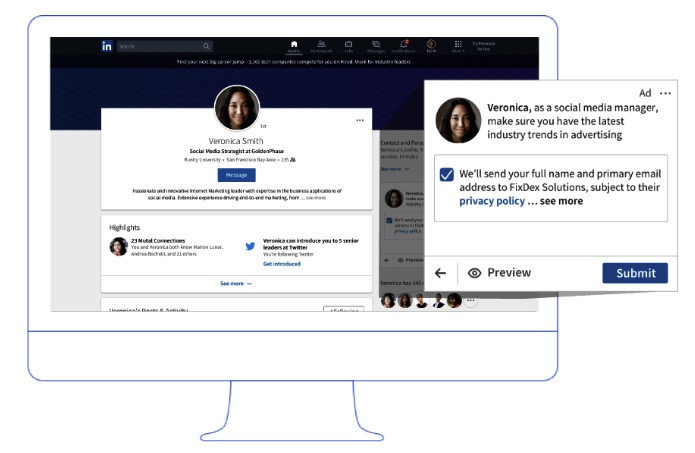Image resolution: width=695 pixels, height=453 pixels.
Task: Click the Preview eye button
Action: tap(500, 273)
